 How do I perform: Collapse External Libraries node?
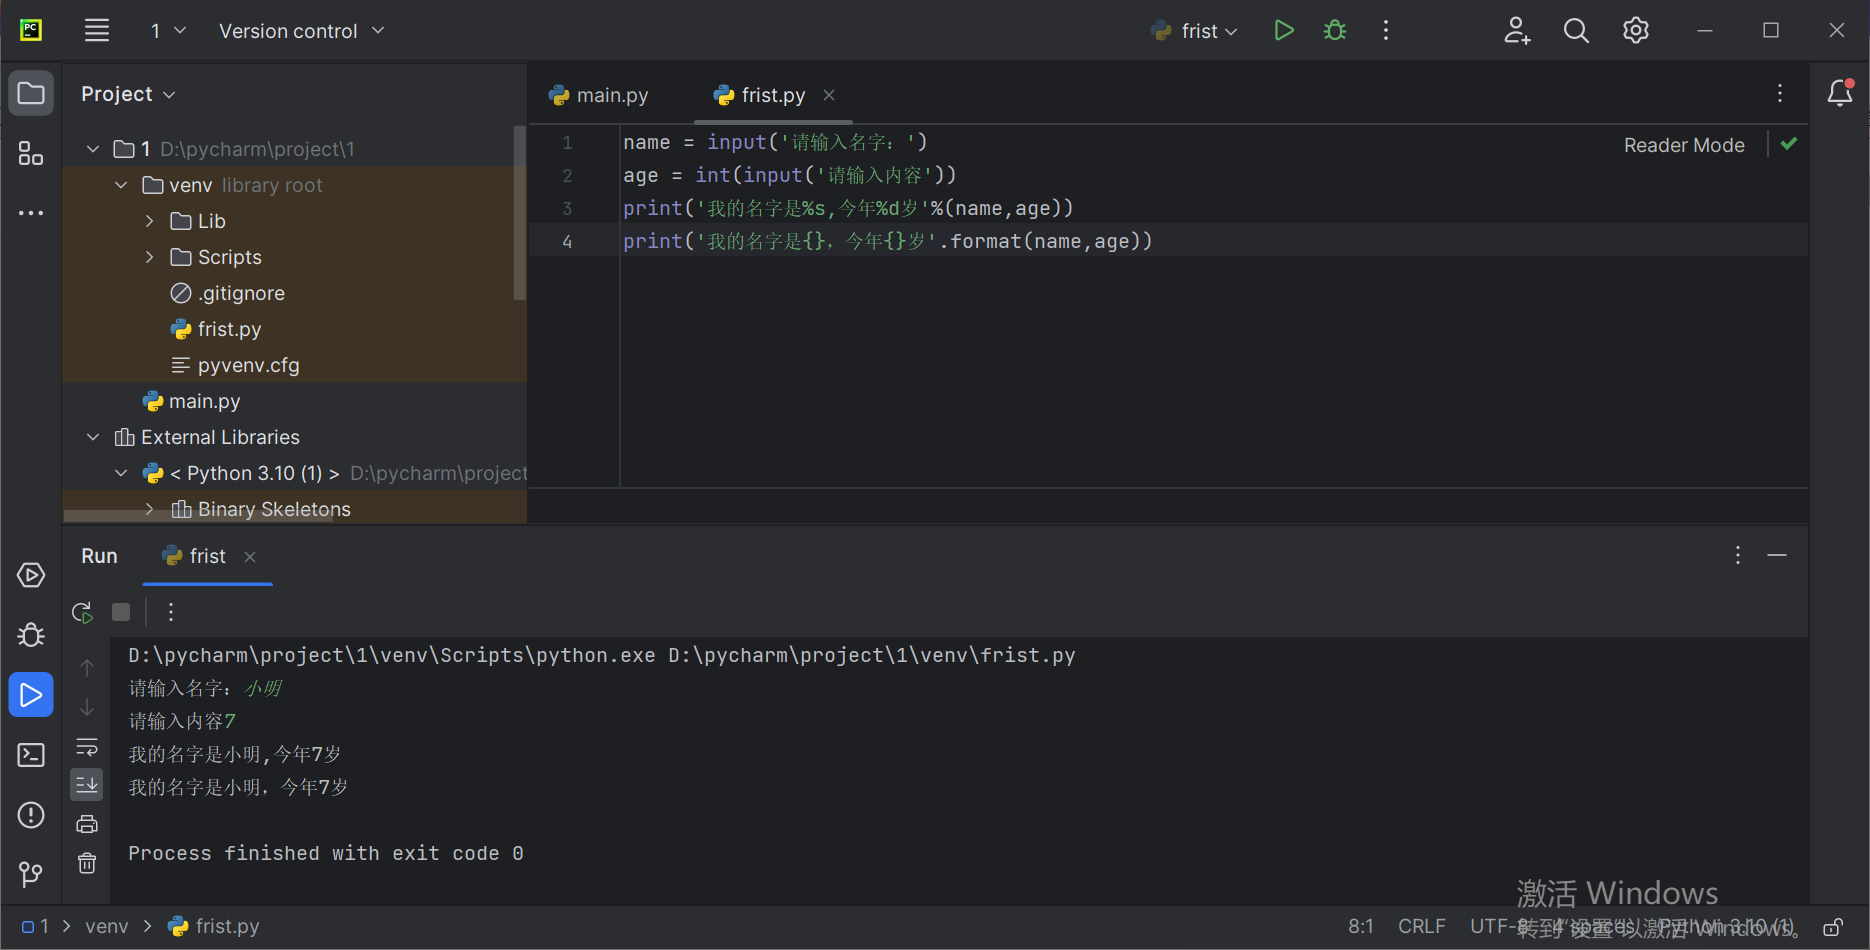(93, 437)
